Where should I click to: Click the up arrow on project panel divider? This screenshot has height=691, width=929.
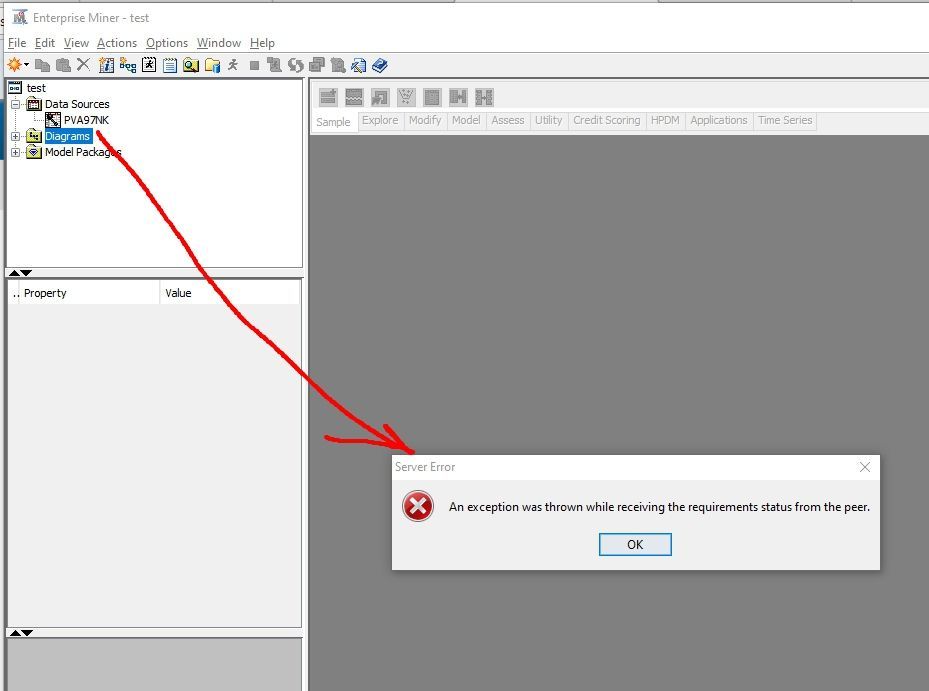tap(14, 273)
